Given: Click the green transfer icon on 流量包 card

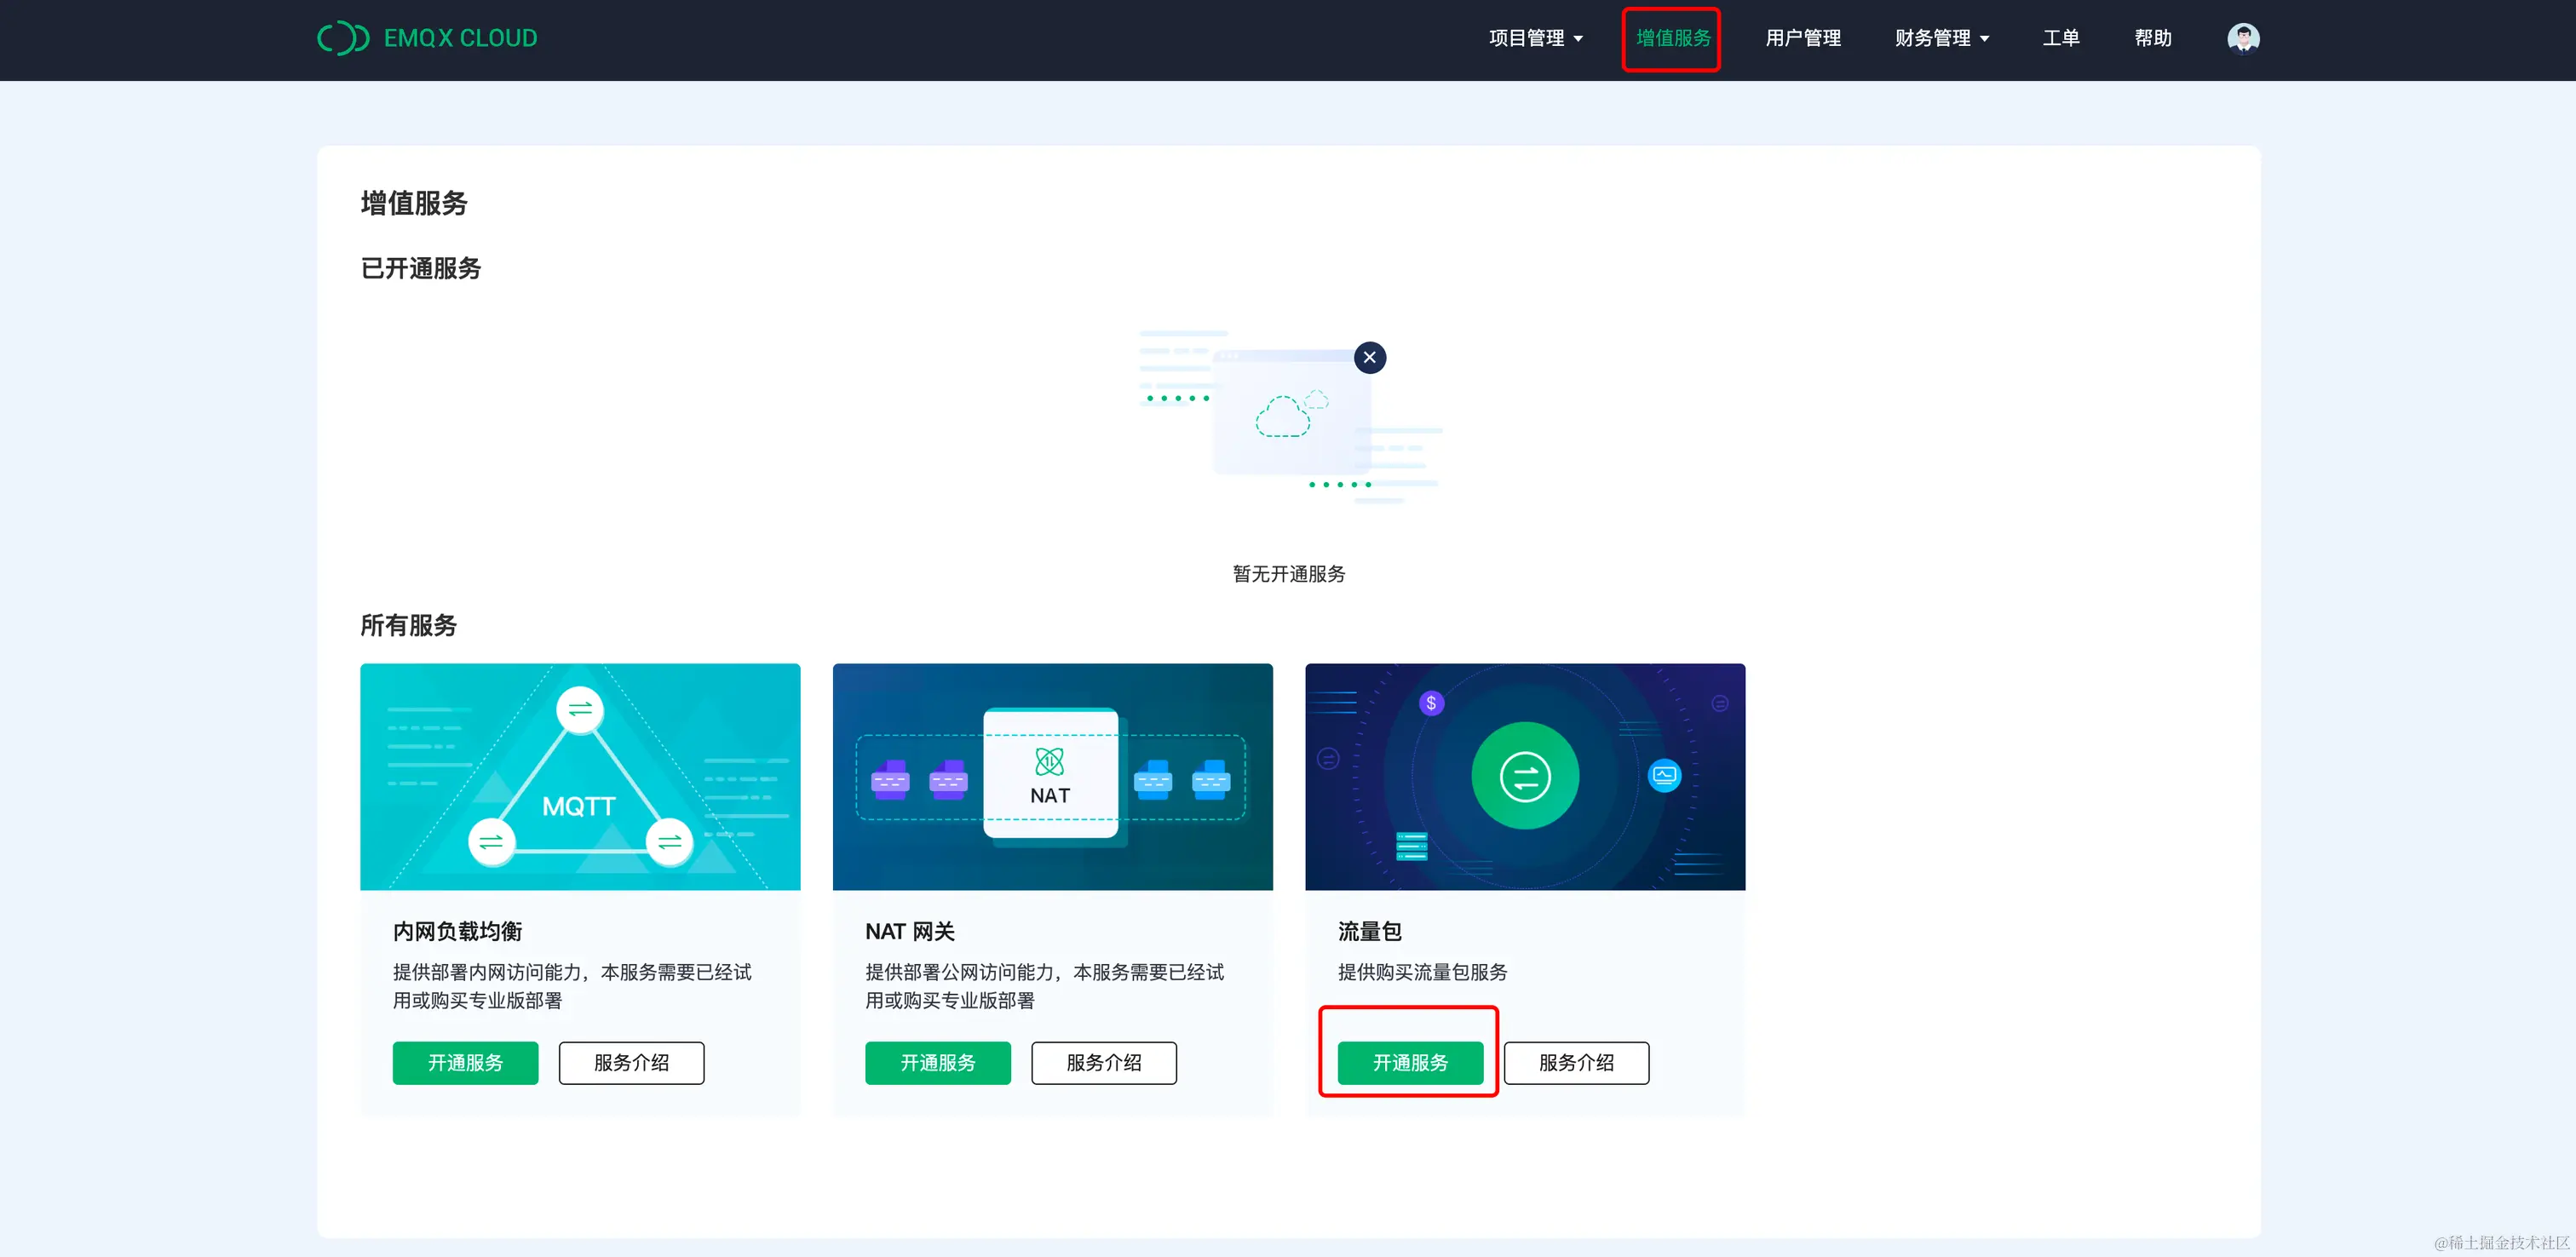Looking at the screenshot, I should [1524, 777].
